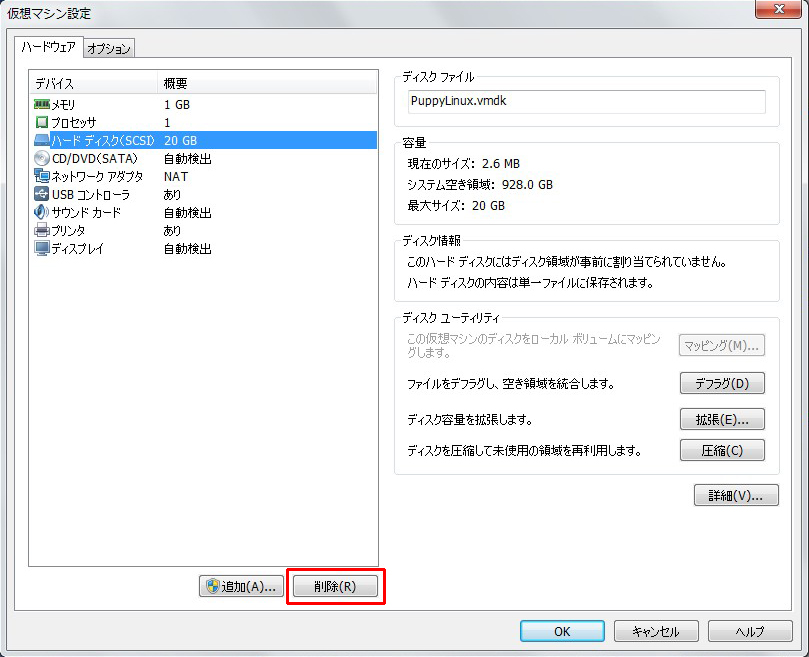Image resolution: width=809 pixels, height=657 pixels.
Task: Choose the ネットワーク アダプタ icon
Action: [42, 176]
